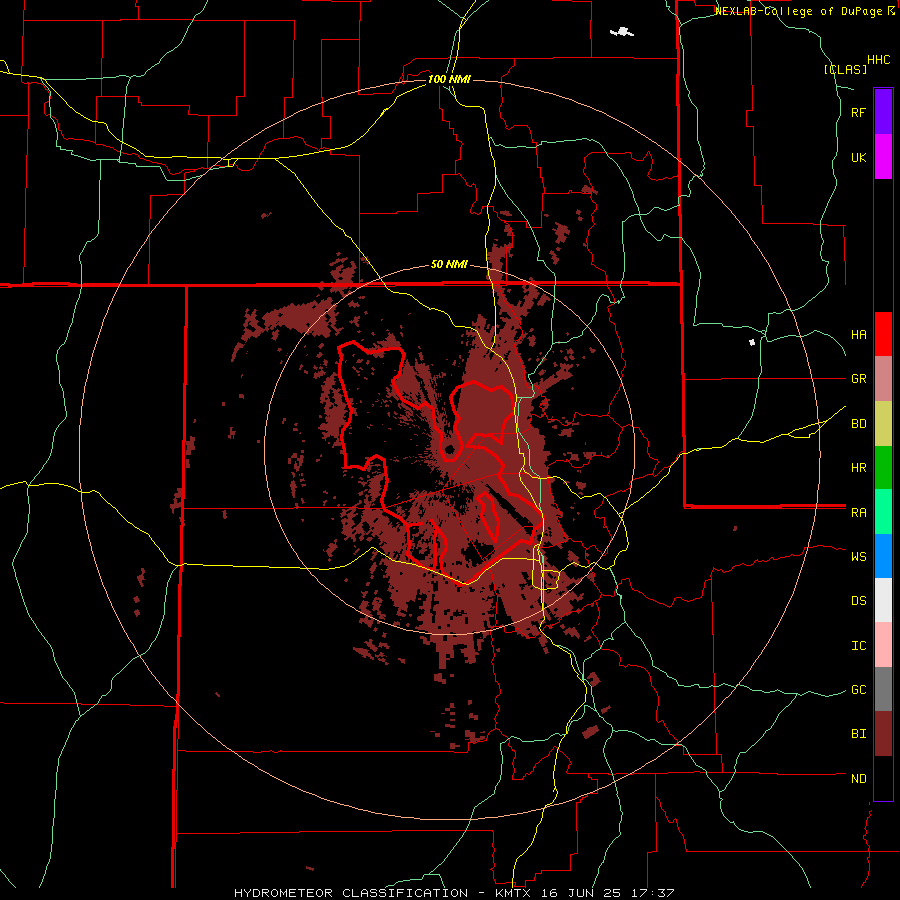Click the Hydrometeor Classification KMTX title caption
Viewport: 900px width, 900px height.
pos(454,893)
